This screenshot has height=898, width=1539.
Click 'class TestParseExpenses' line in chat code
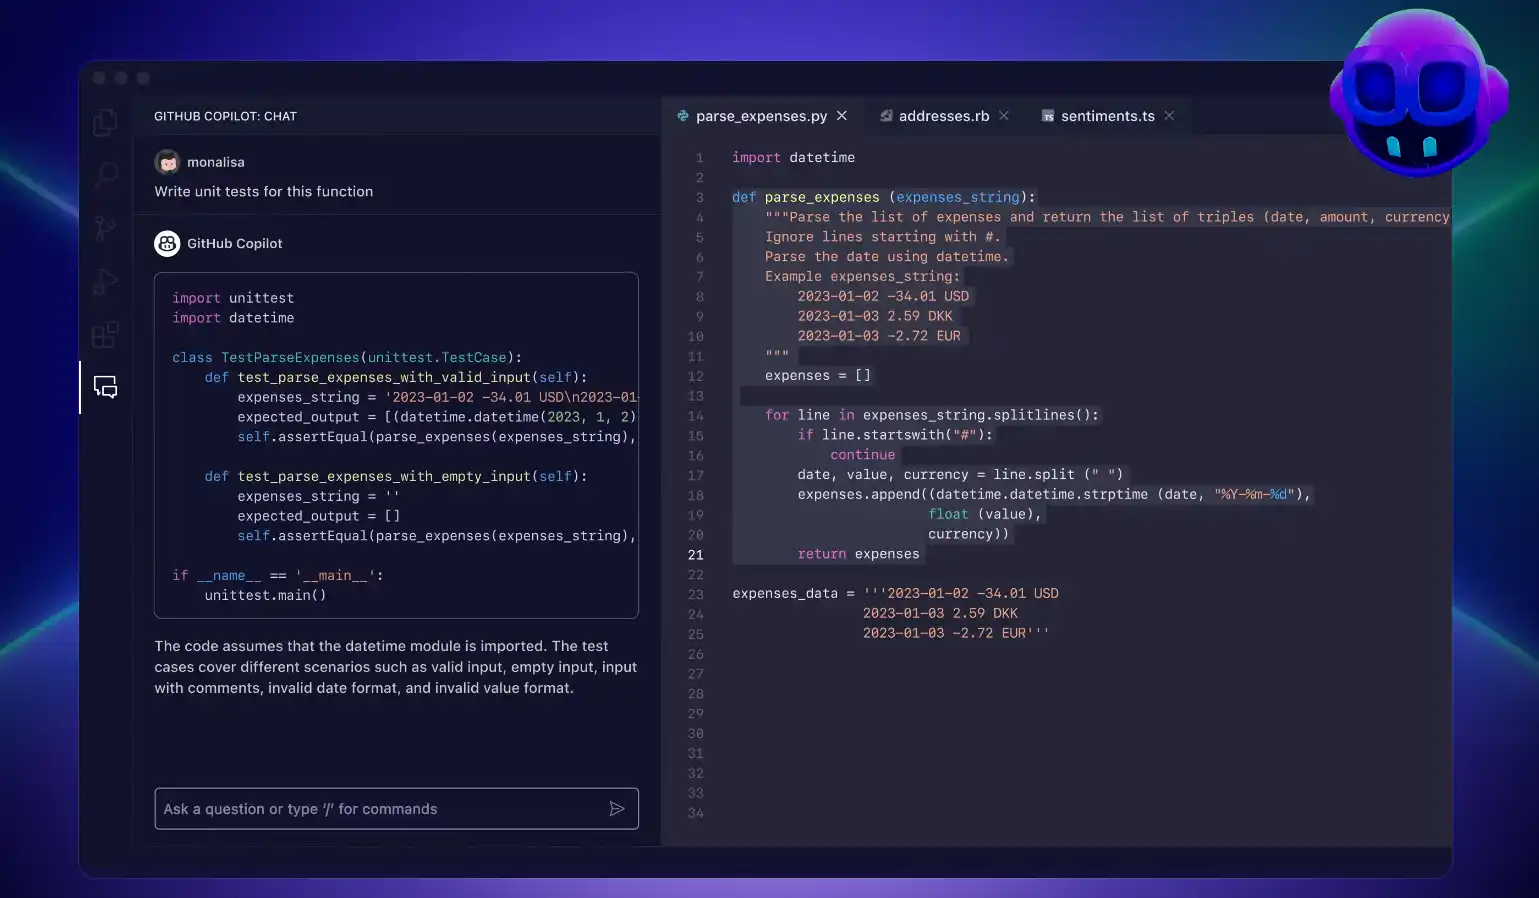[x=347, y=357]
